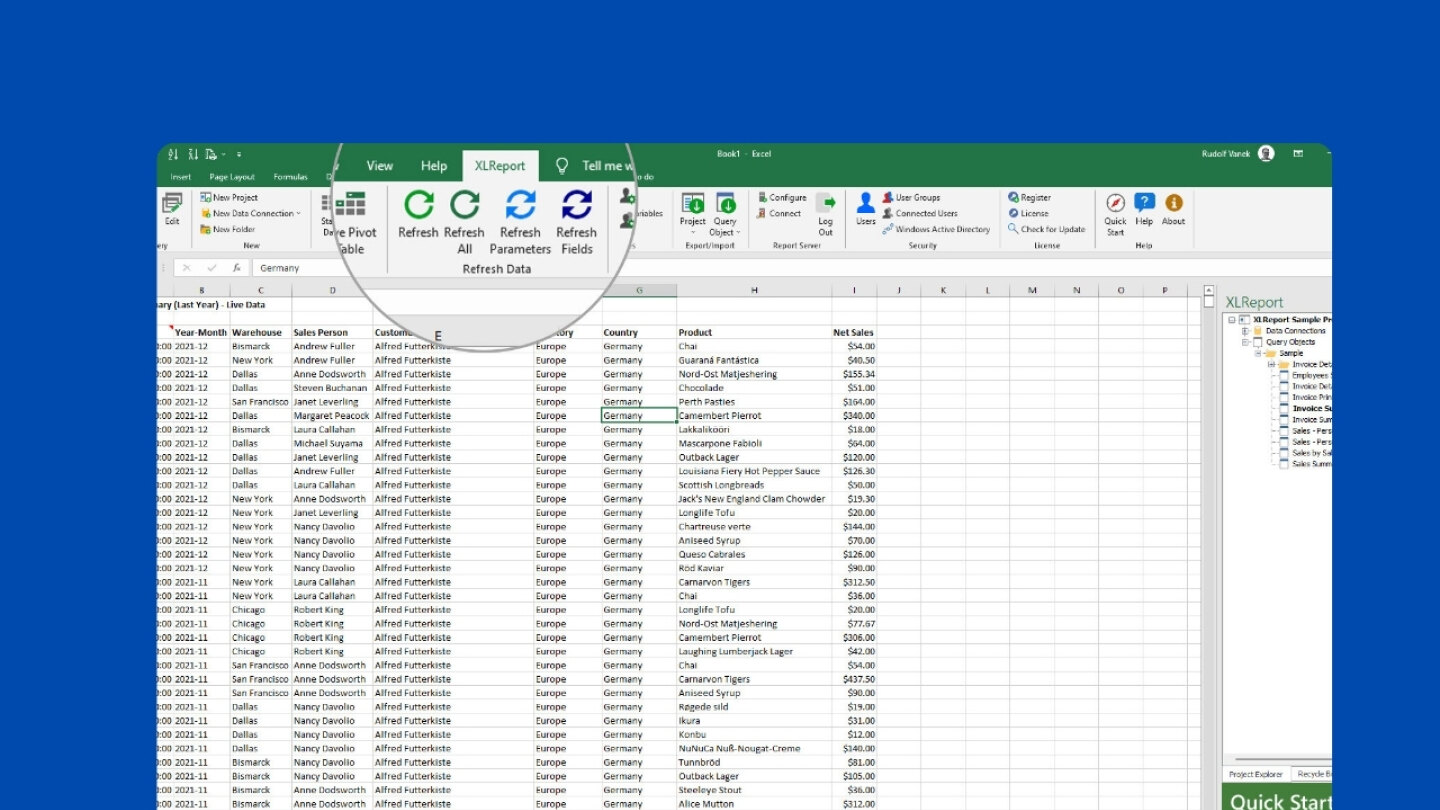The height and width of the screenshot is (810, 1440).
Task: Select column H header
Action: [754, 291]
